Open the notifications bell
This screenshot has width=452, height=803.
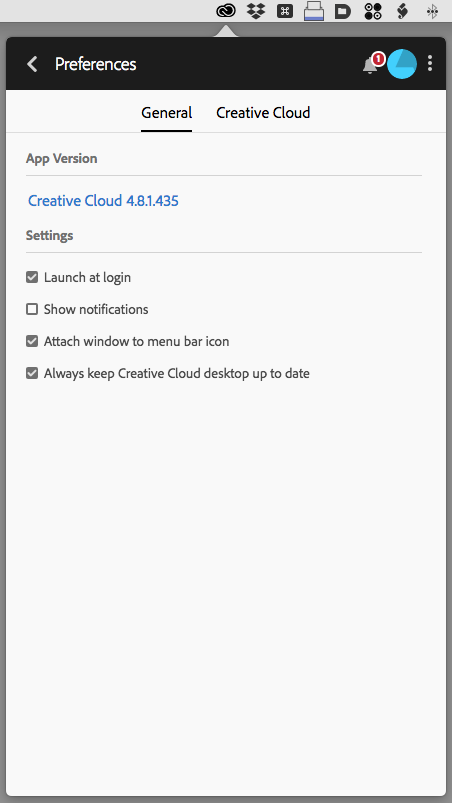click(x=370, y=65)
